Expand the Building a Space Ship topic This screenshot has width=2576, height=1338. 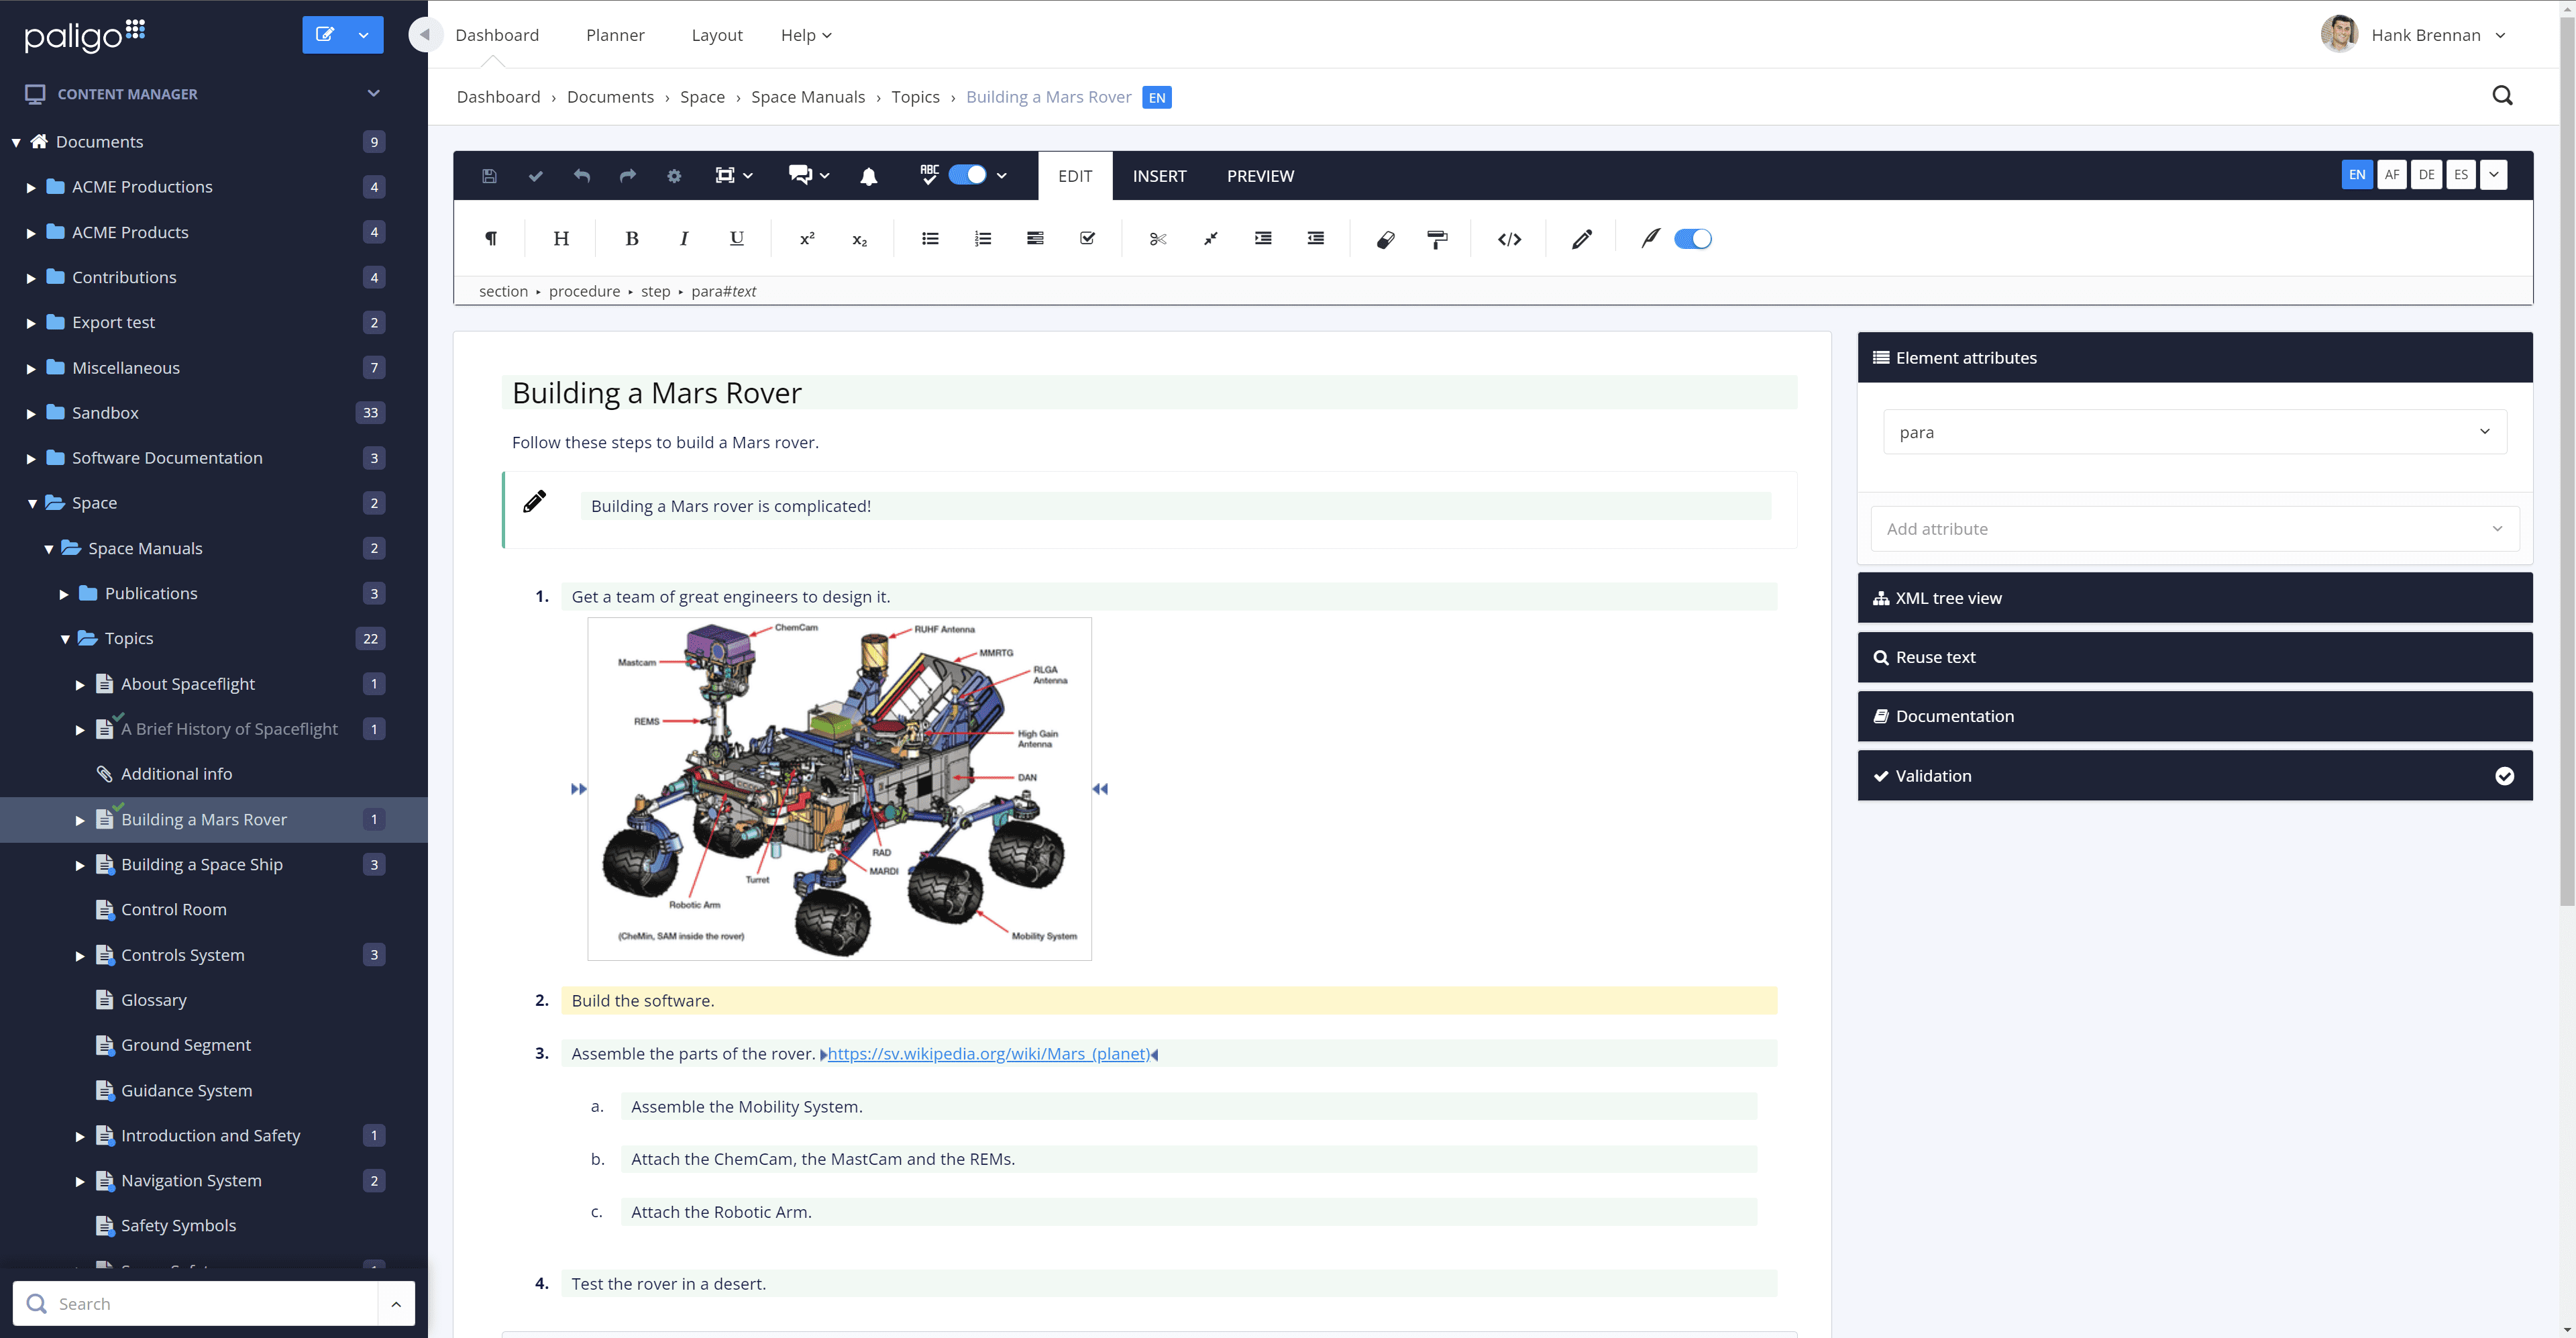(x=78, y=864)
